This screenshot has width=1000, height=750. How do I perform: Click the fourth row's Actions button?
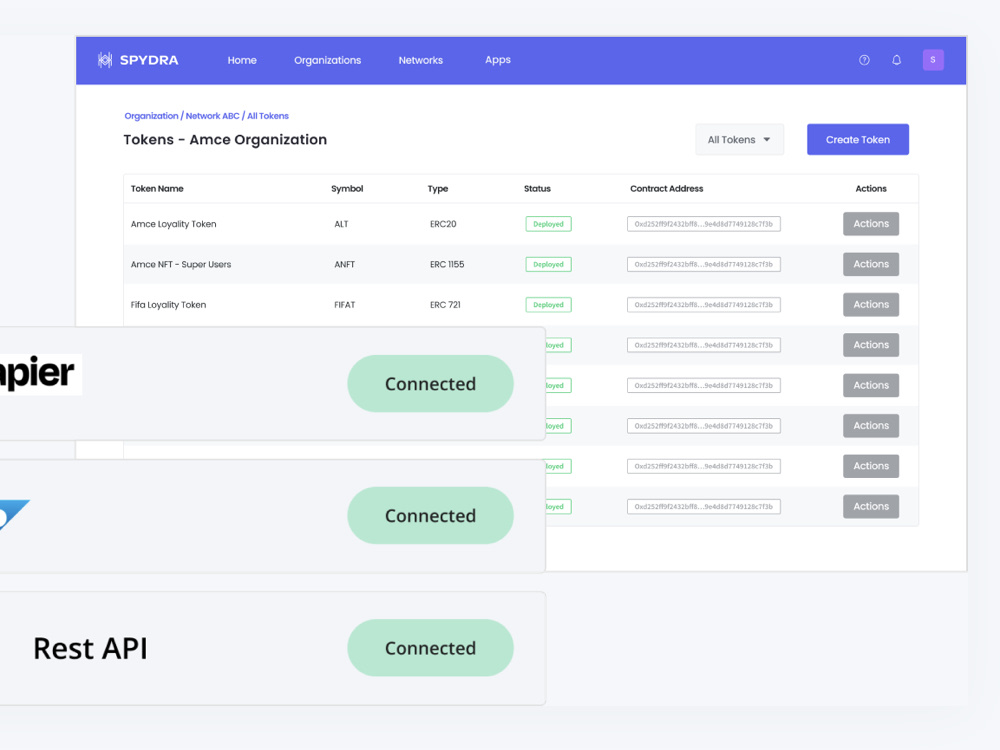[871, 345]
